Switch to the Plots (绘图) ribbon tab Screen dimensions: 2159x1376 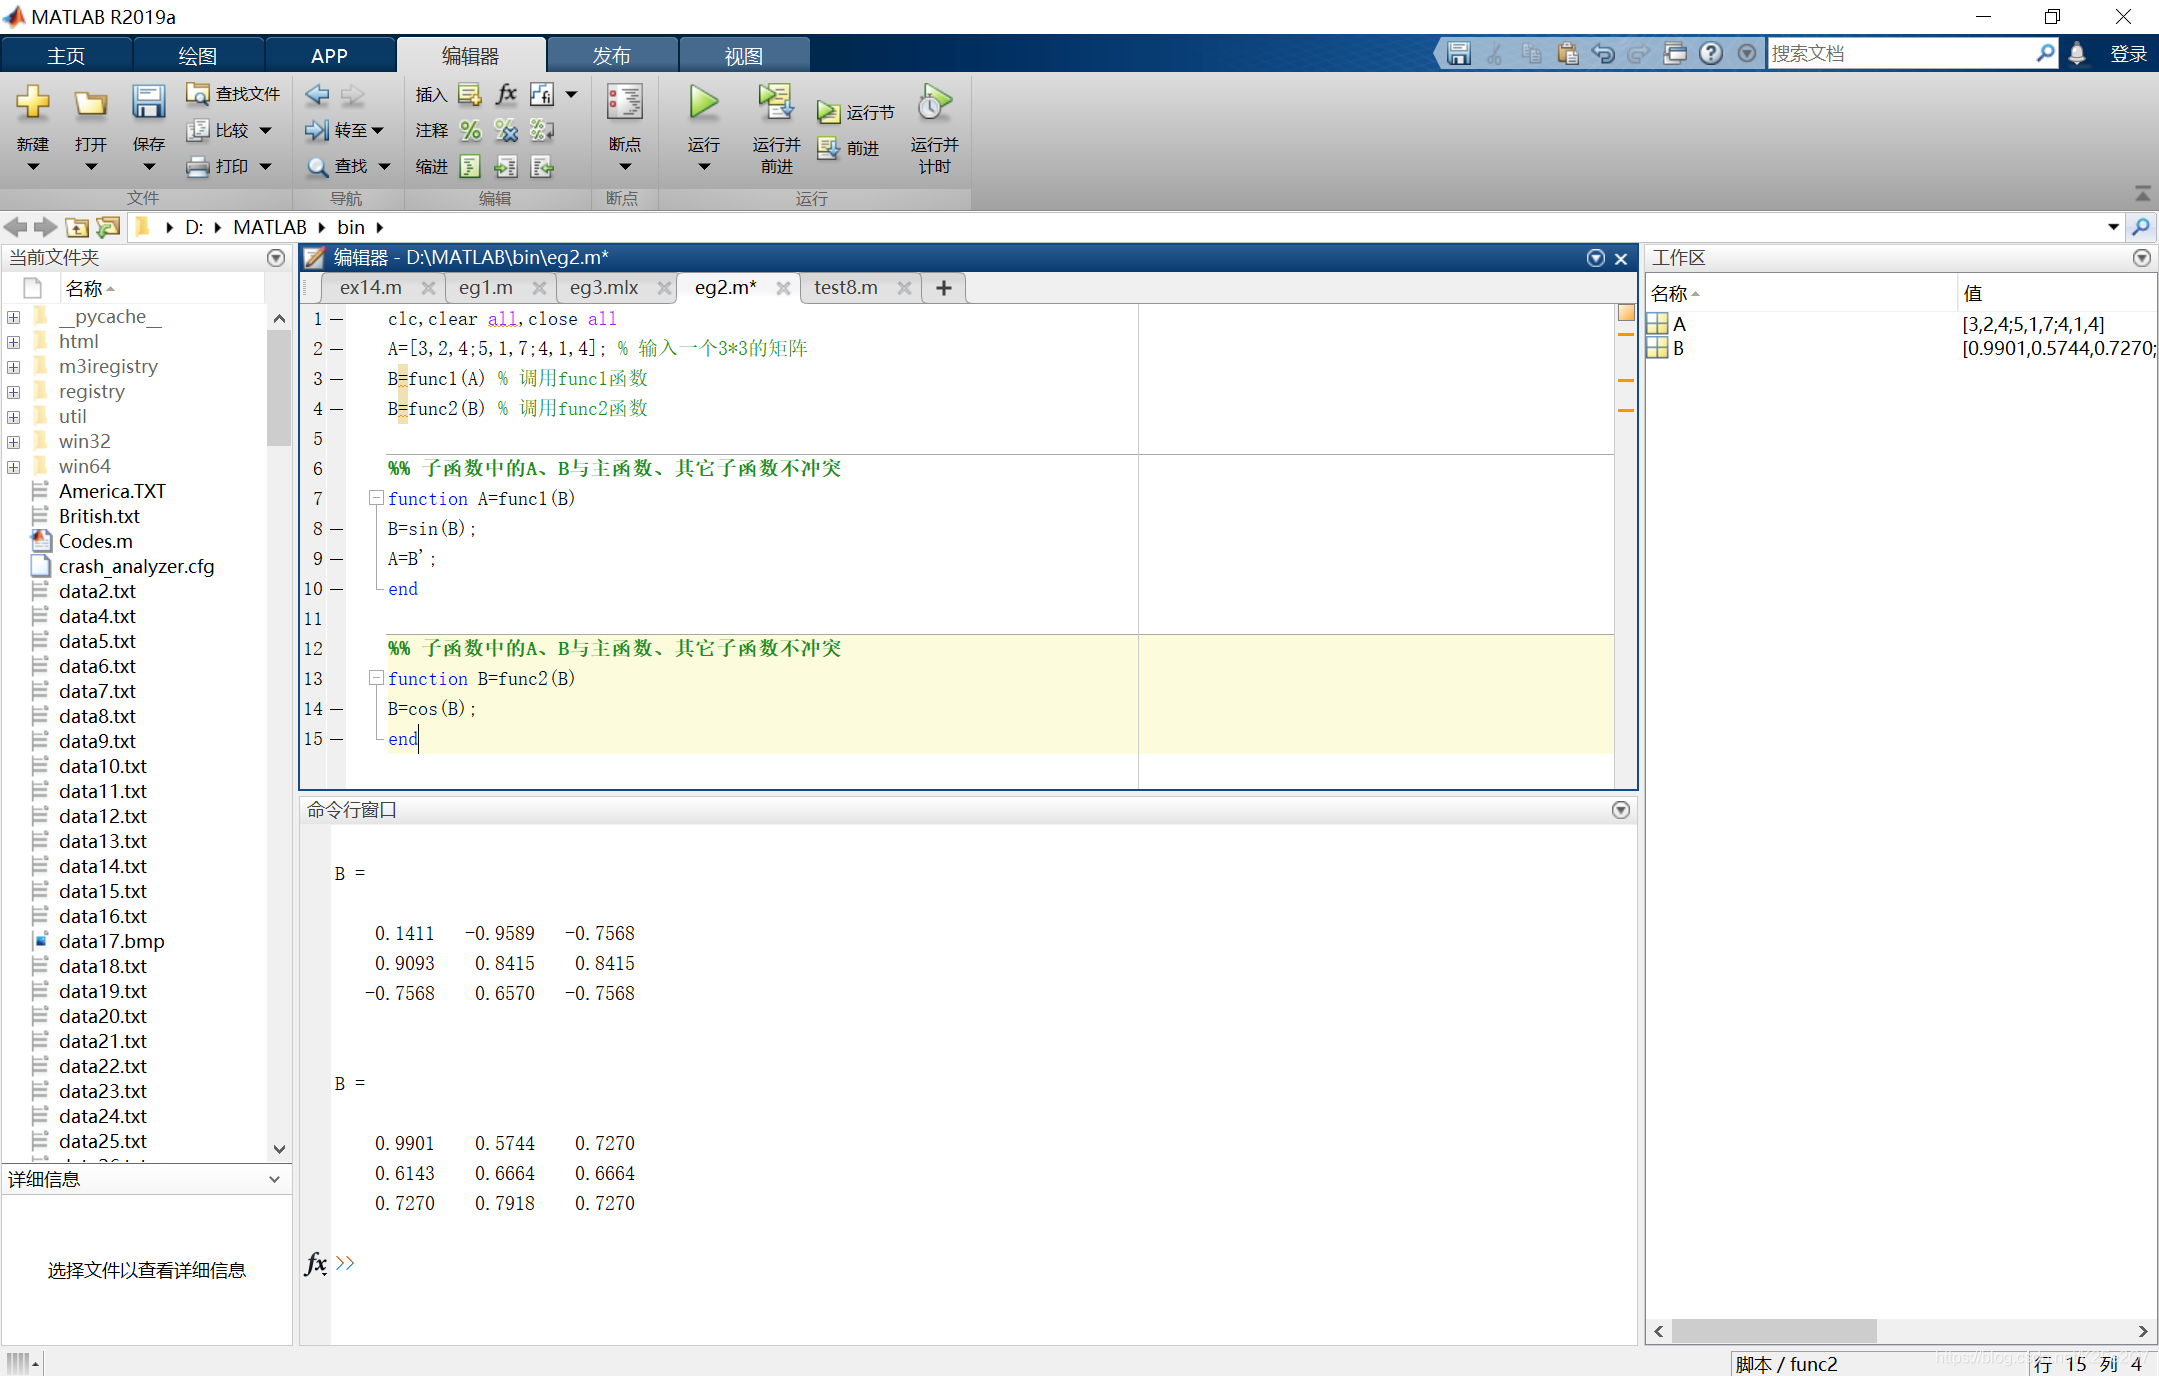(x=197, y=56)
